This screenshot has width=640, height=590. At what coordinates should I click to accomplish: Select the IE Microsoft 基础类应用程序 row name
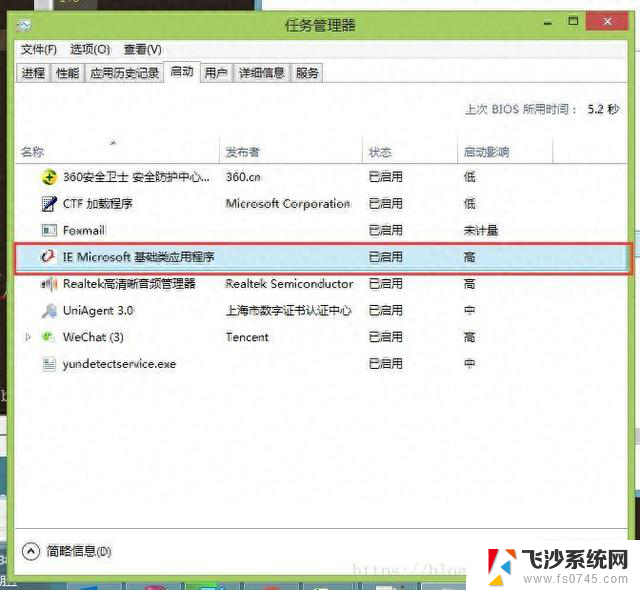pos(138,257)
